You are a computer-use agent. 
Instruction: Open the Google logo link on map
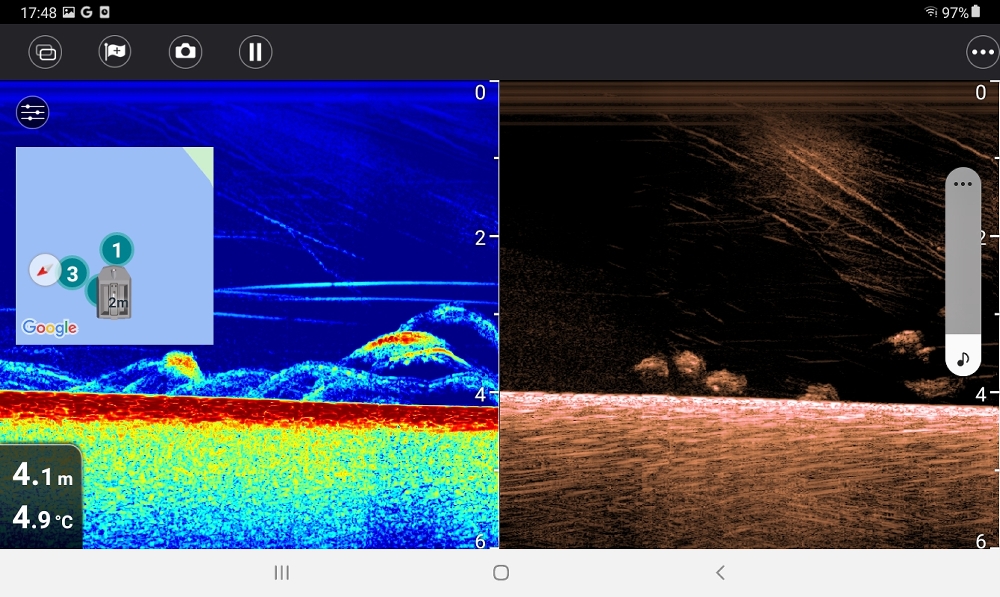pyautogui.click(x=49, y=328)
